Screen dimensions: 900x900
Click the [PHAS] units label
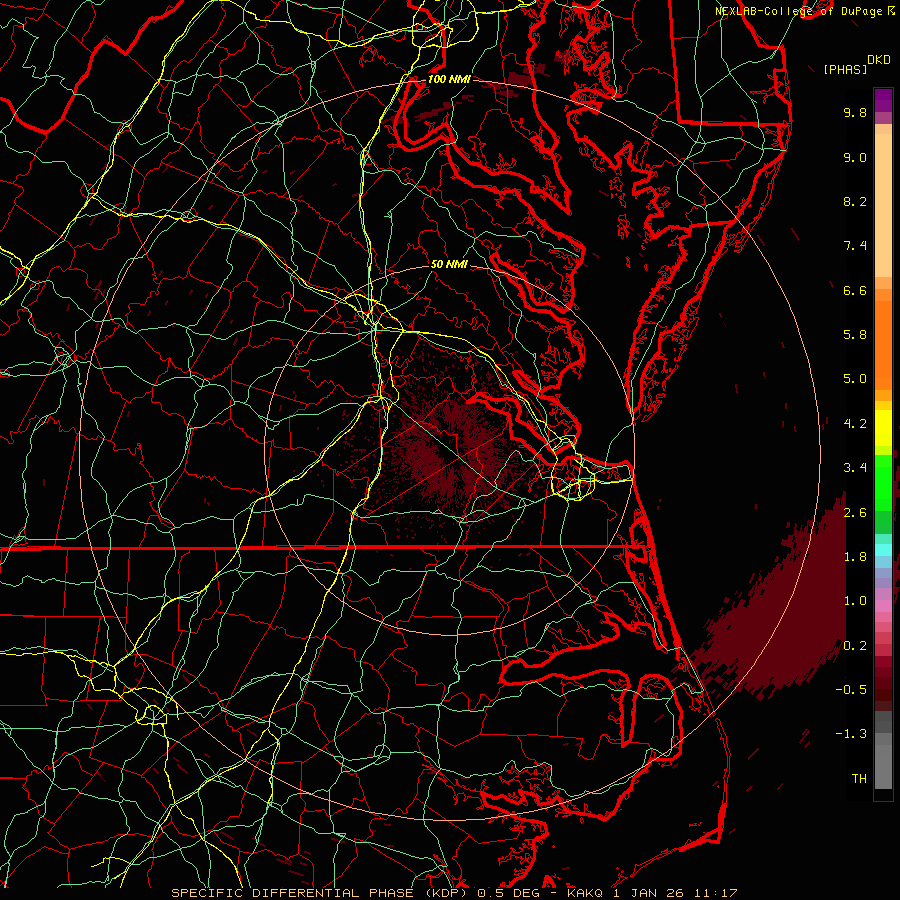tap(845, 70)
